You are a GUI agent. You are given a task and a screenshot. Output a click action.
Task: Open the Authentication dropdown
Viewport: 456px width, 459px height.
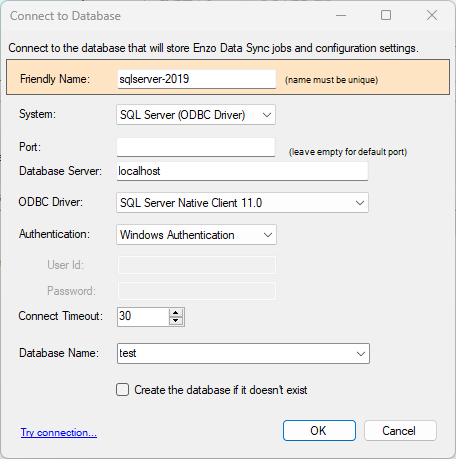(x=196, y=235)
